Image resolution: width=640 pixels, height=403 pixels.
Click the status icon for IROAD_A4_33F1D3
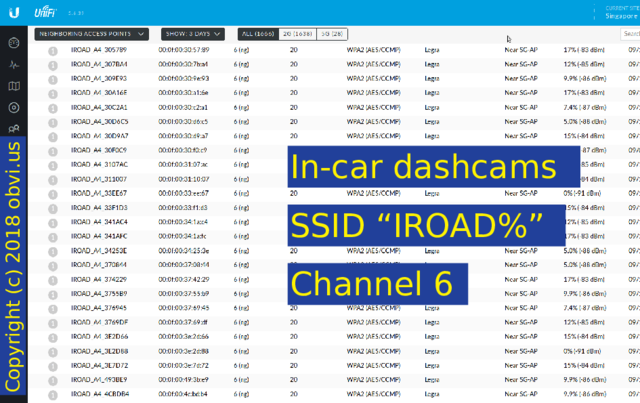tap(53, 209)
